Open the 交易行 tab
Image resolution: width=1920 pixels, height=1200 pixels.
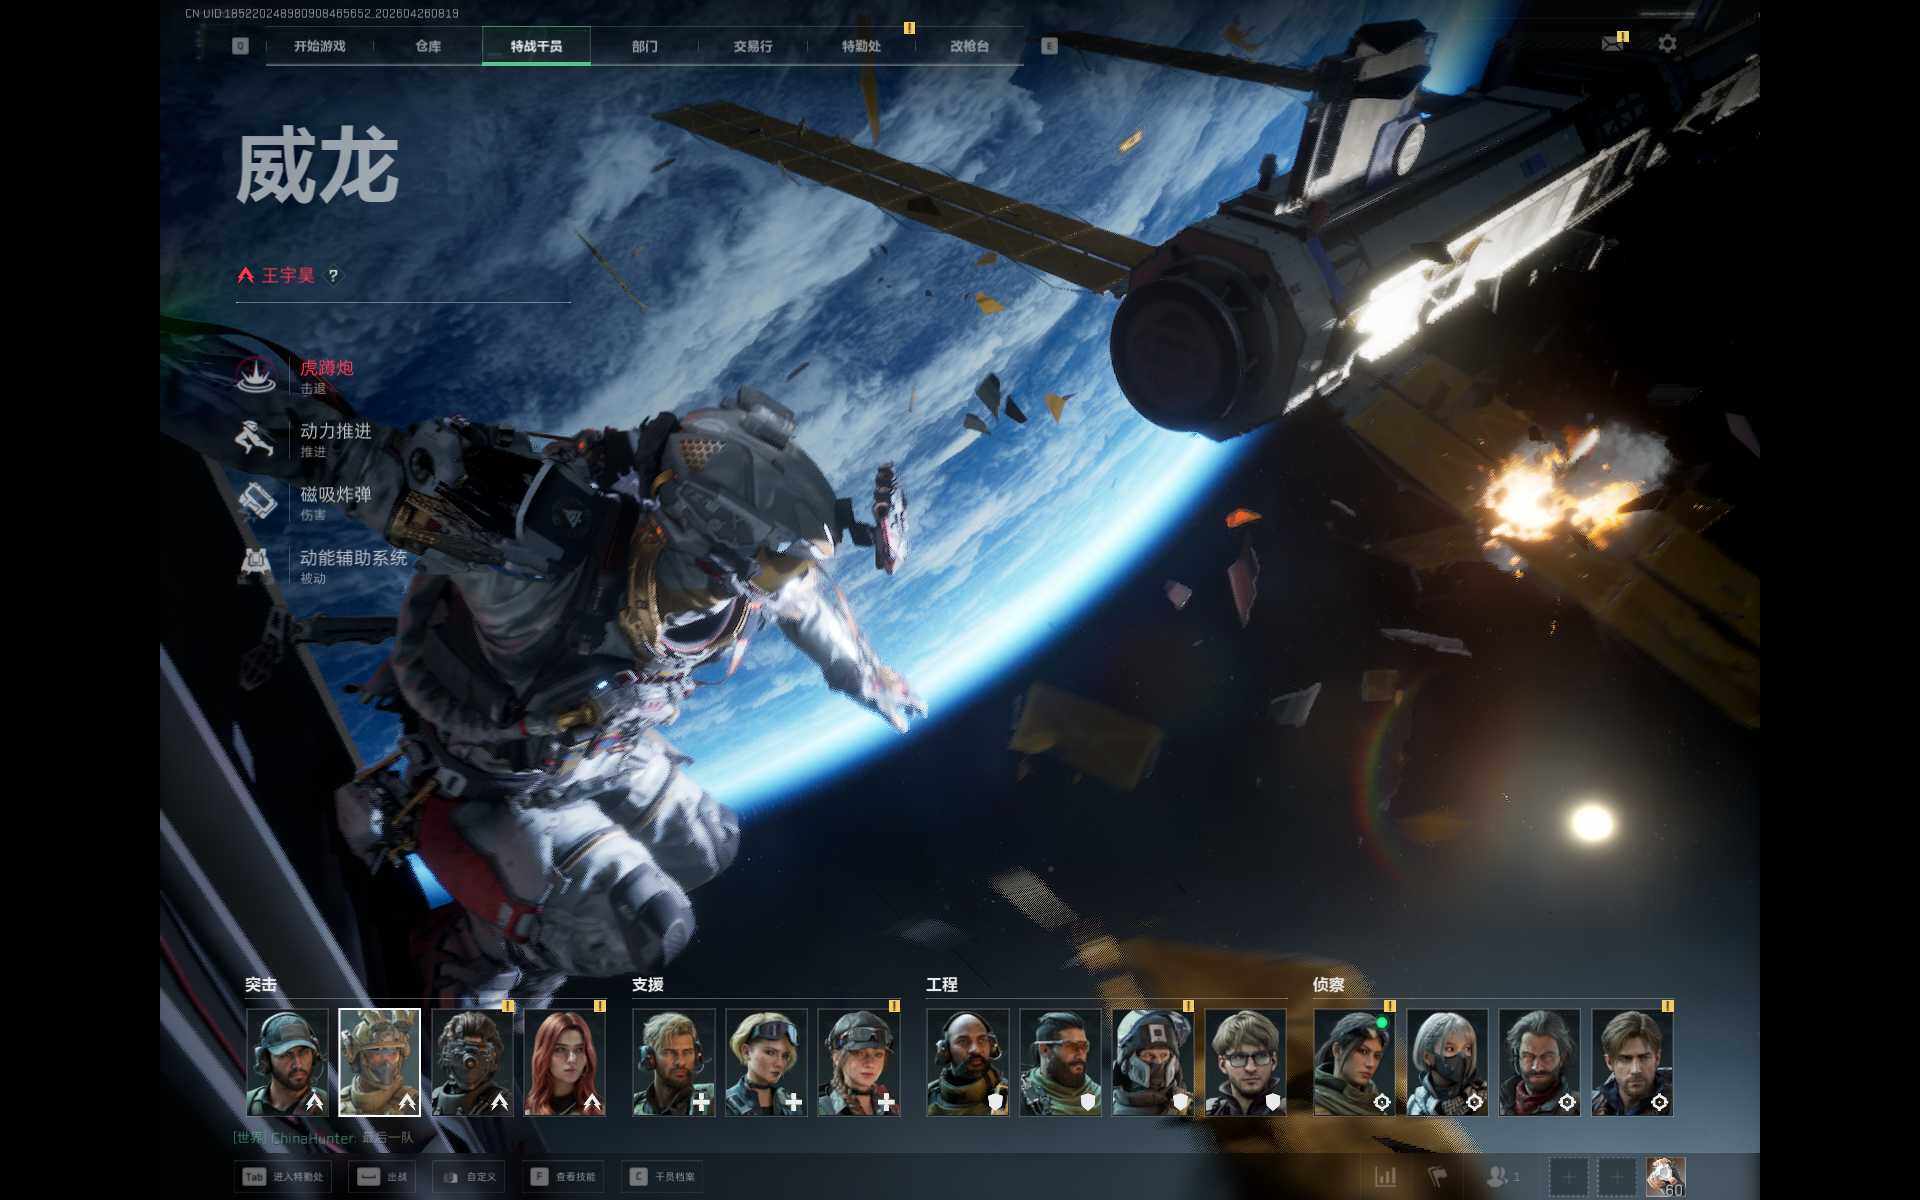pyautogui.click(x=752, y=46)
